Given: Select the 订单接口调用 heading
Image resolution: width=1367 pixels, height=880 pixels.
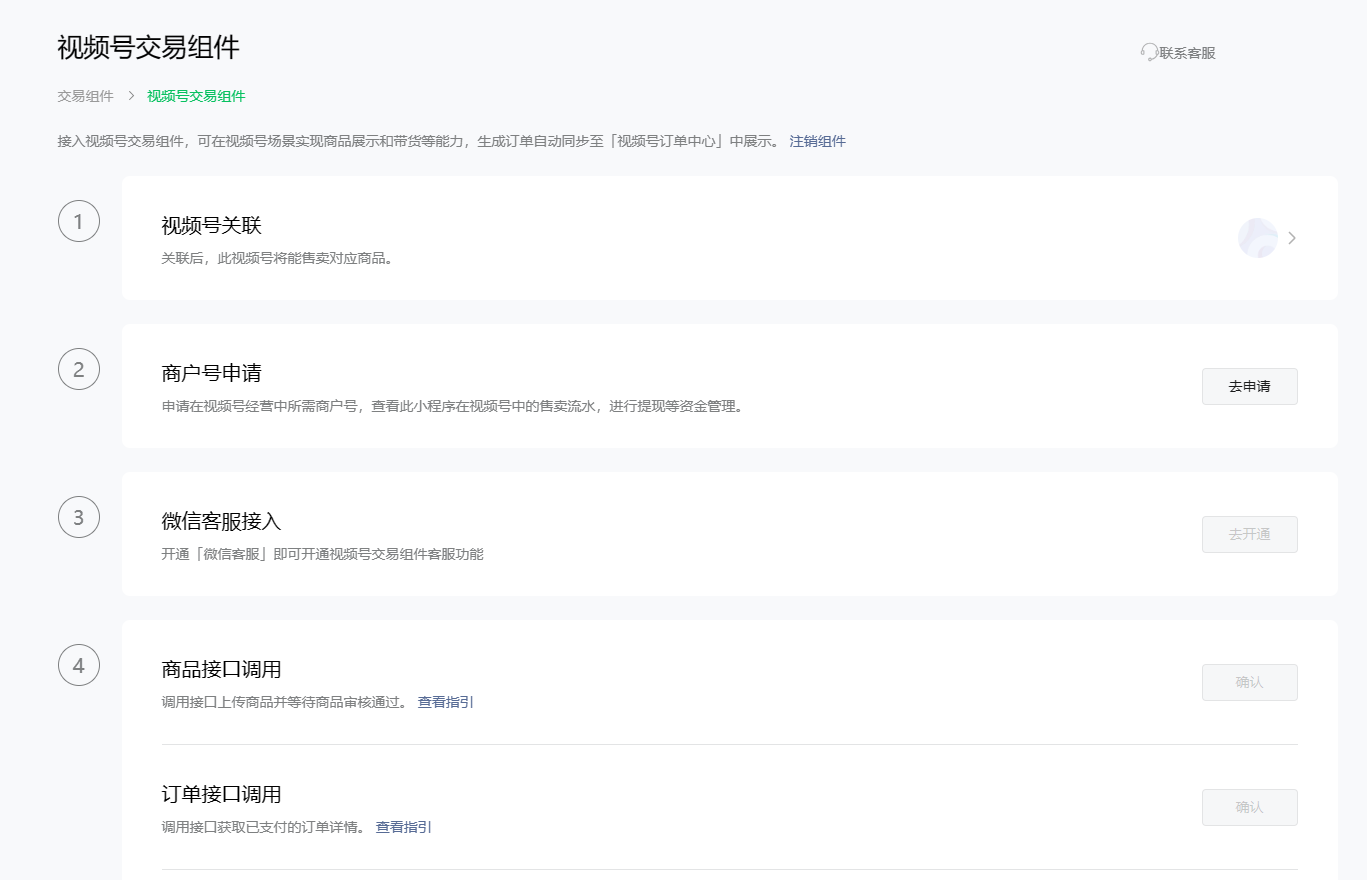Looking at the screenshot, I should [x=221, y=794].
